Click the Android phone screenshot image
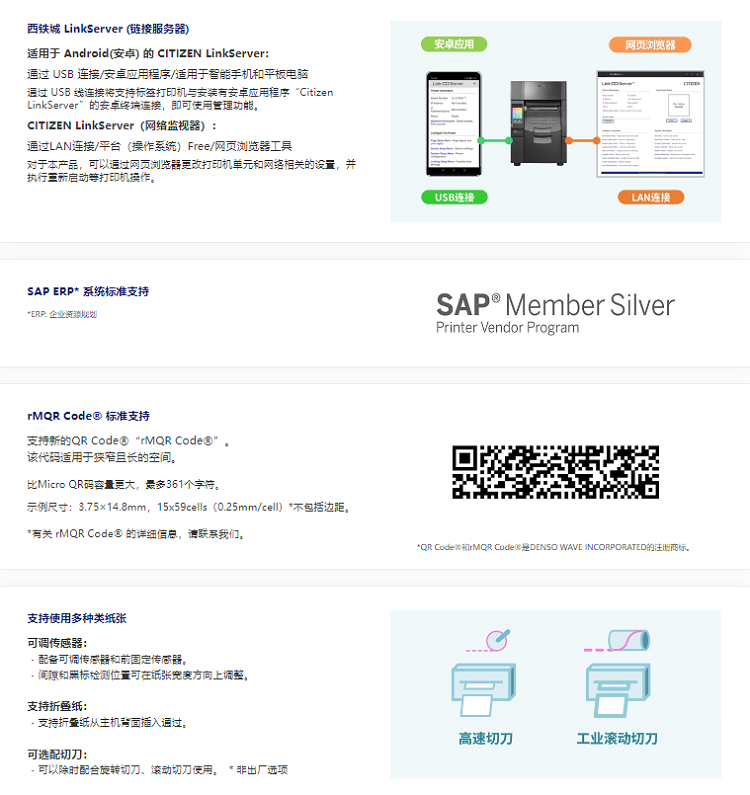 454,124
